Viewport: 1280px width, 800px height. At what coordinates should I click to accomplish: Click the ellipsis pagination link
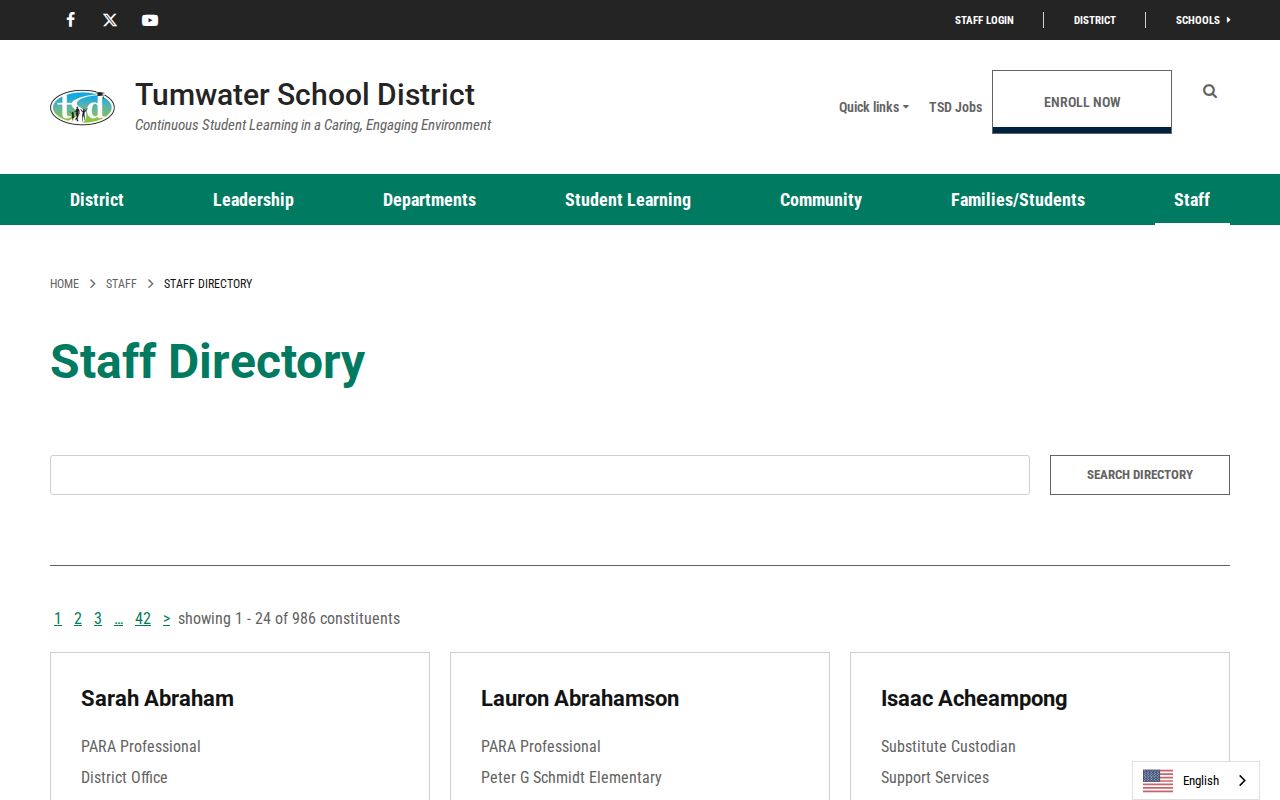point(118,619)
